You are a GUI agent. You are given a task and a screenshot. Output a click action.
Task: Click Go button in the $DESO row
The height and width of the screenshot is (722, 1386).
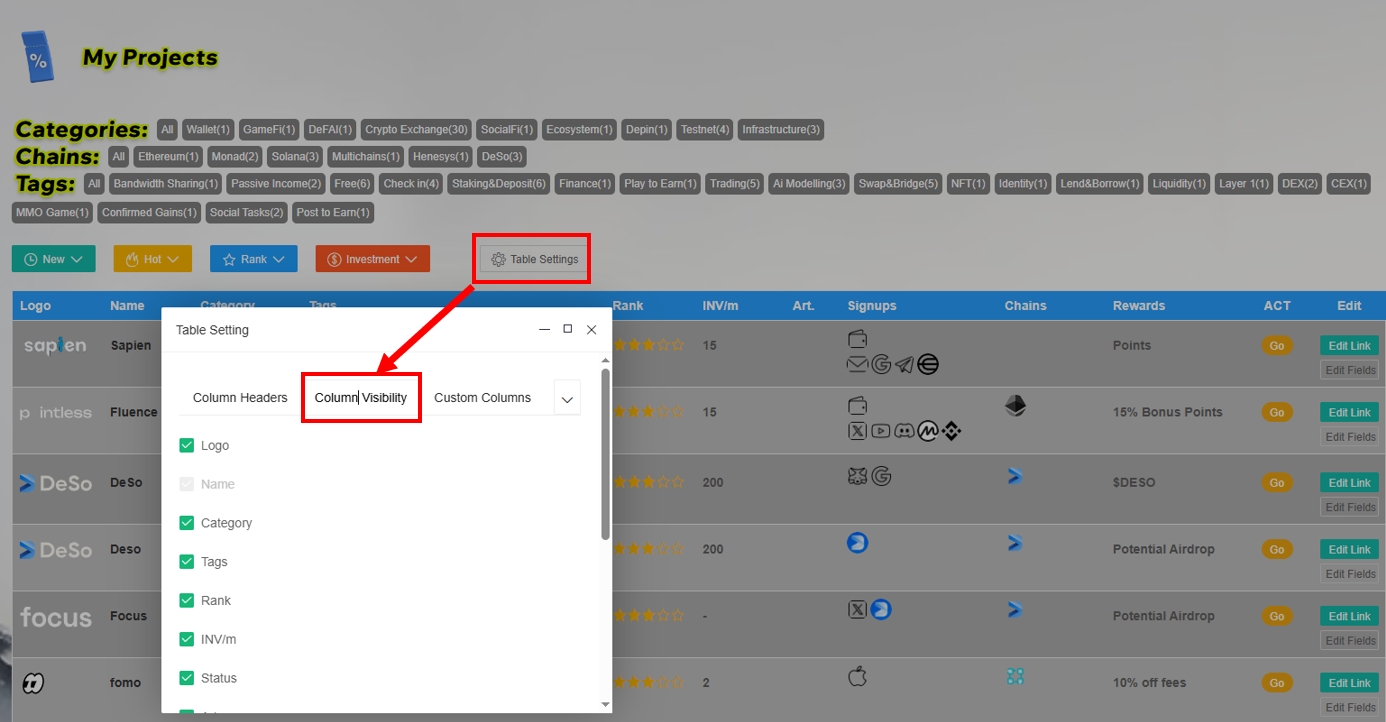point(1276,483)
